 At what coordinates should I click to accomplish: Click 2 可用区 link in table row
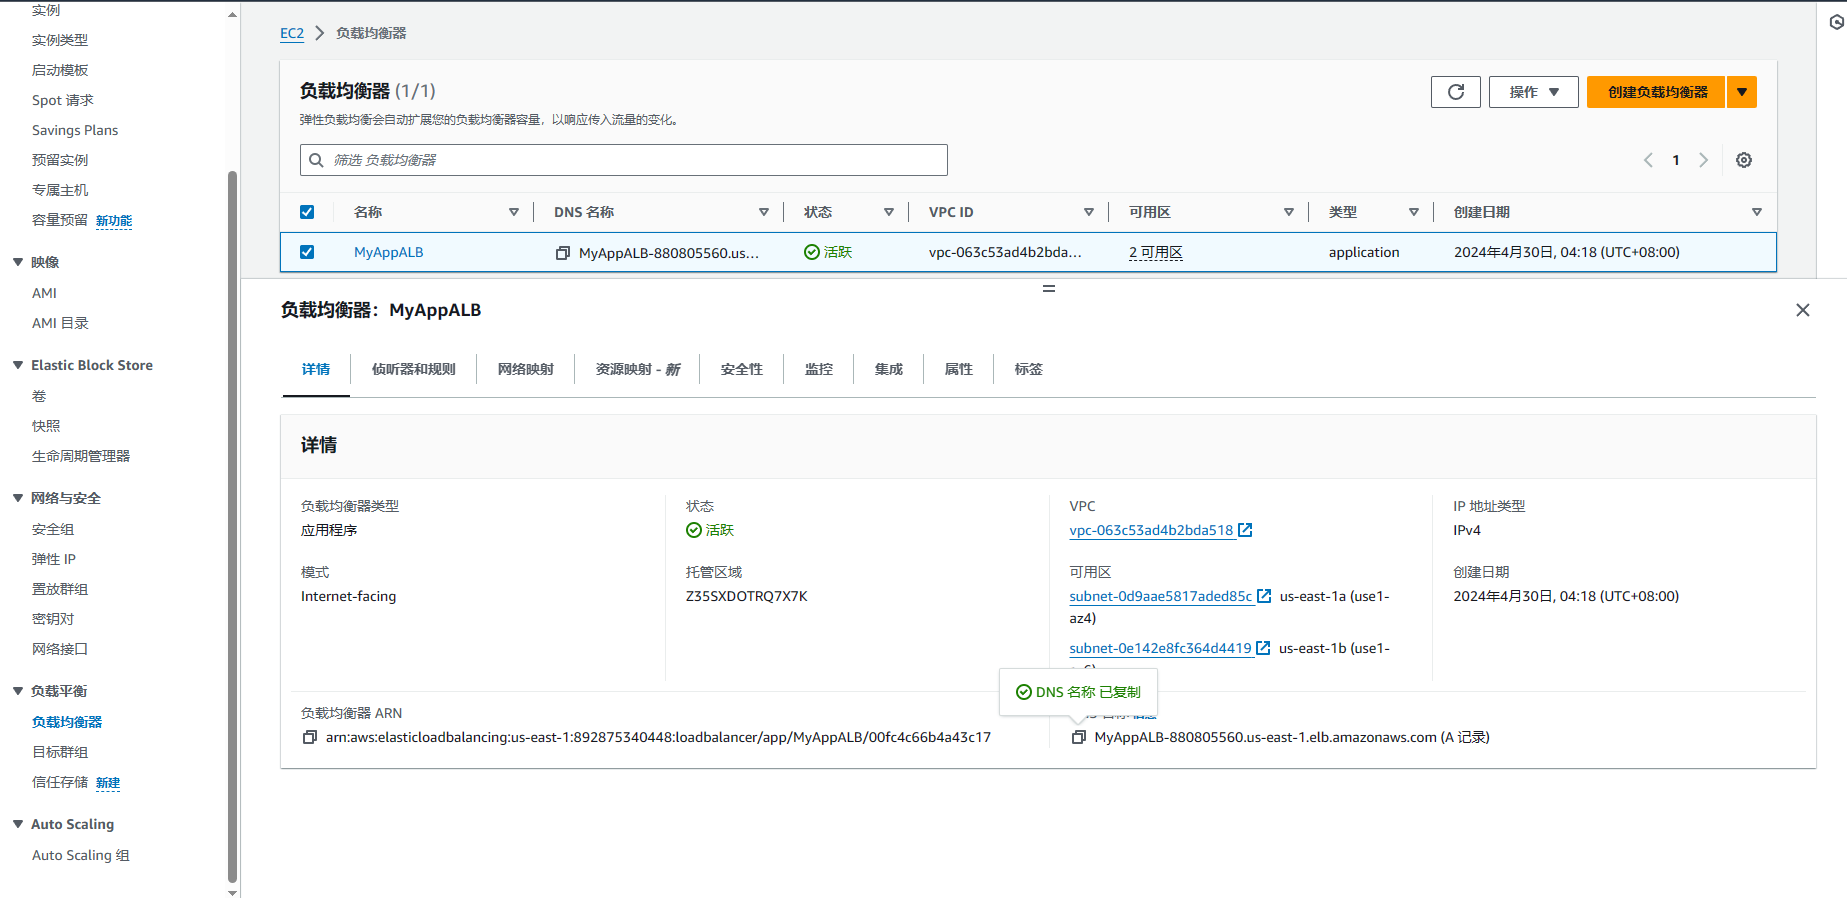pyautogui.click(x=1156, y=252)
